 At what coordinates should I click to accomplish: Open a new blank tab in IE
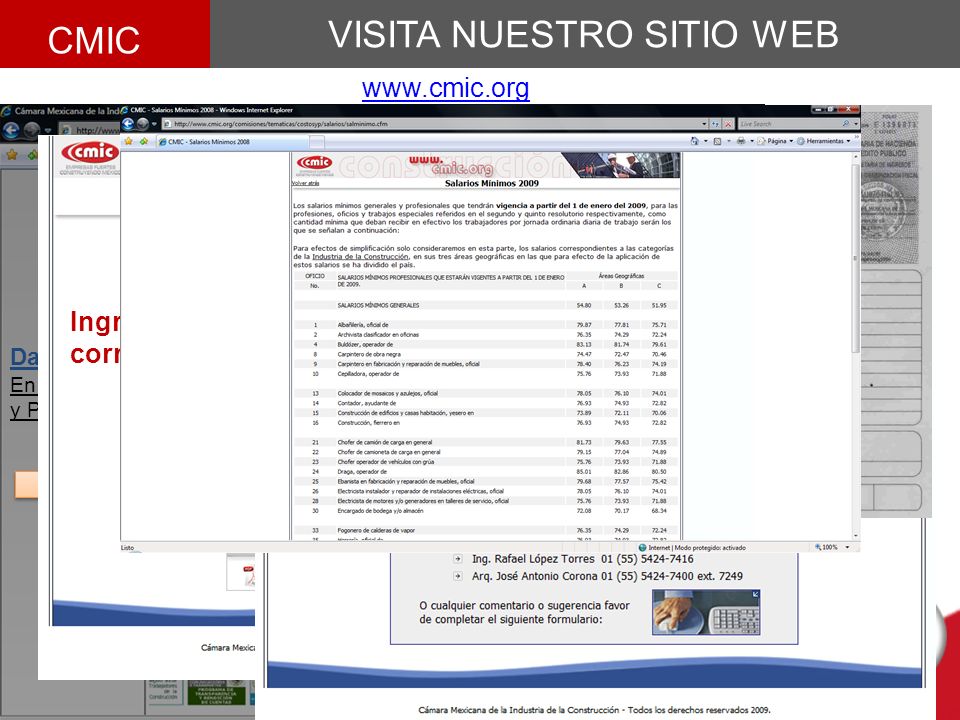317,142
